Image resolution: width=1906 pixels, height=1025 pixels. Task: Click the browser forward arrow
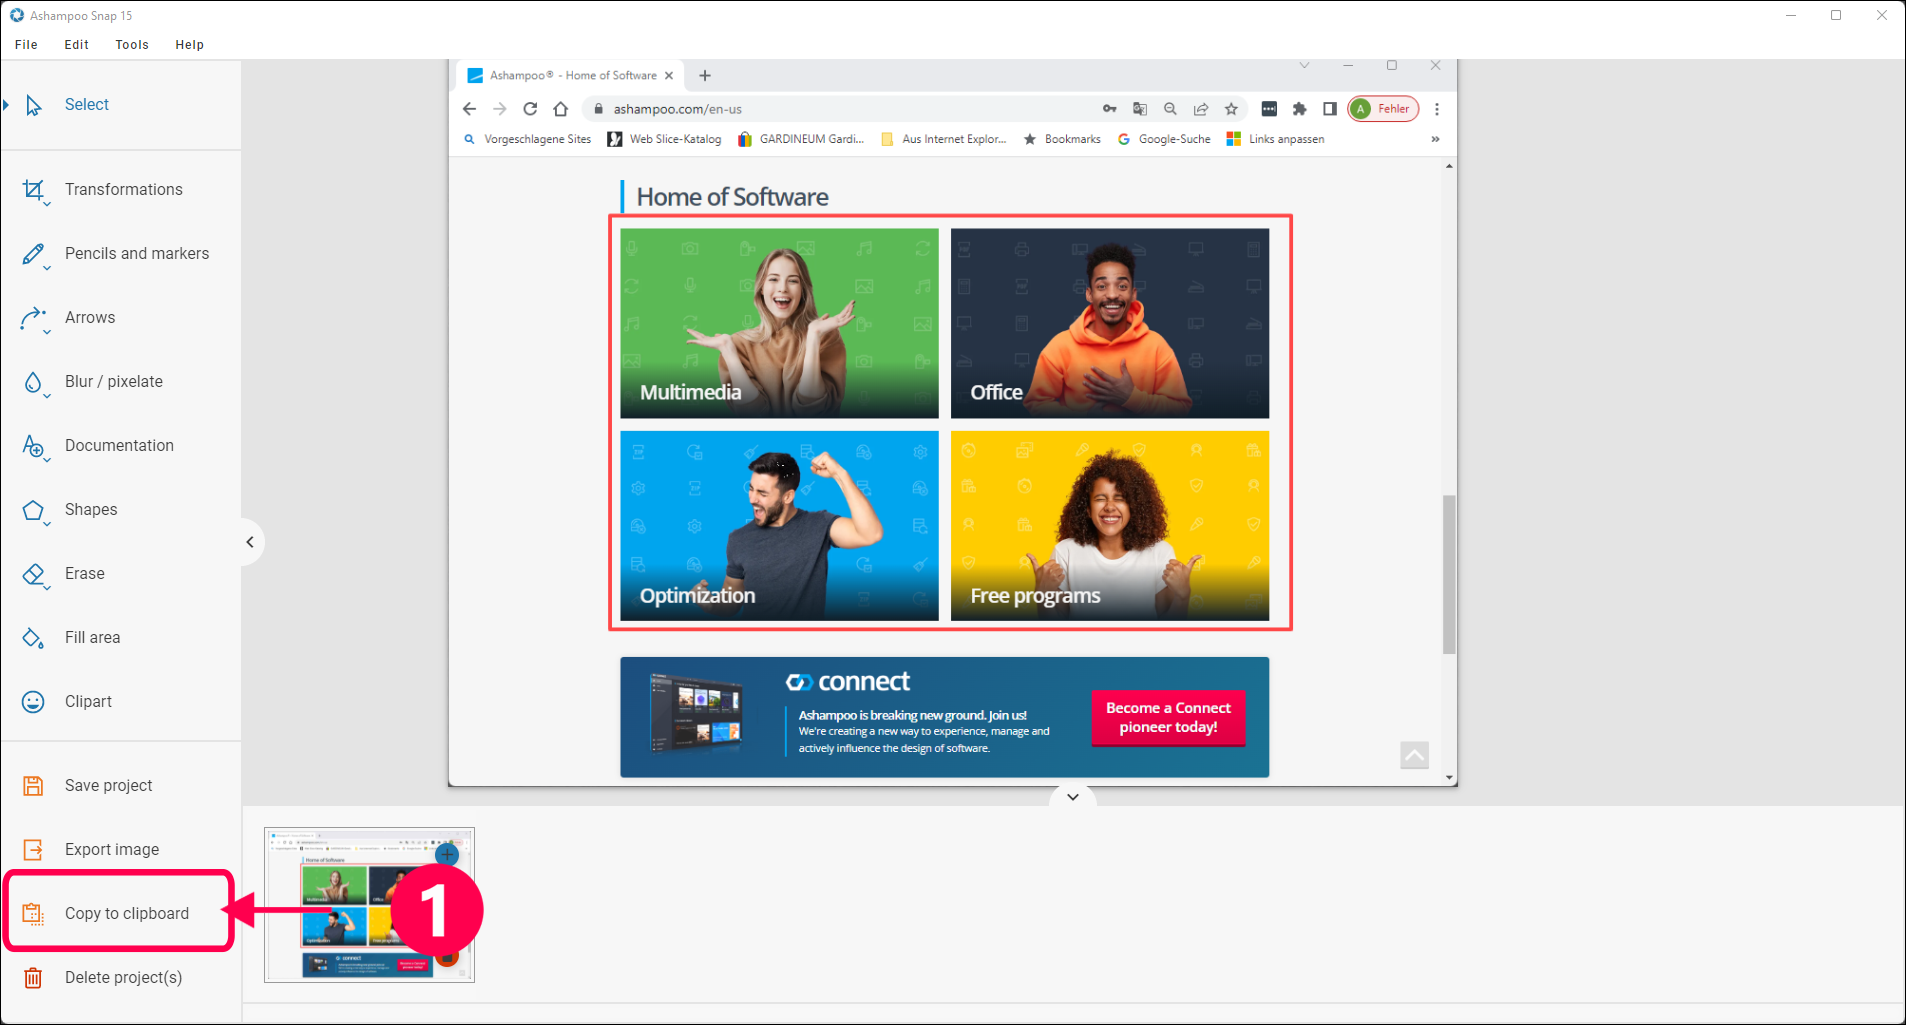[x=500, y=109]
